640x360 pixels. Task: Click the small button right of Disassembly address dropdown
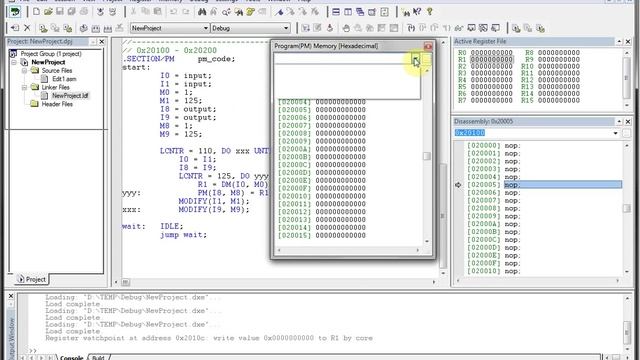(x=627, y=133)
